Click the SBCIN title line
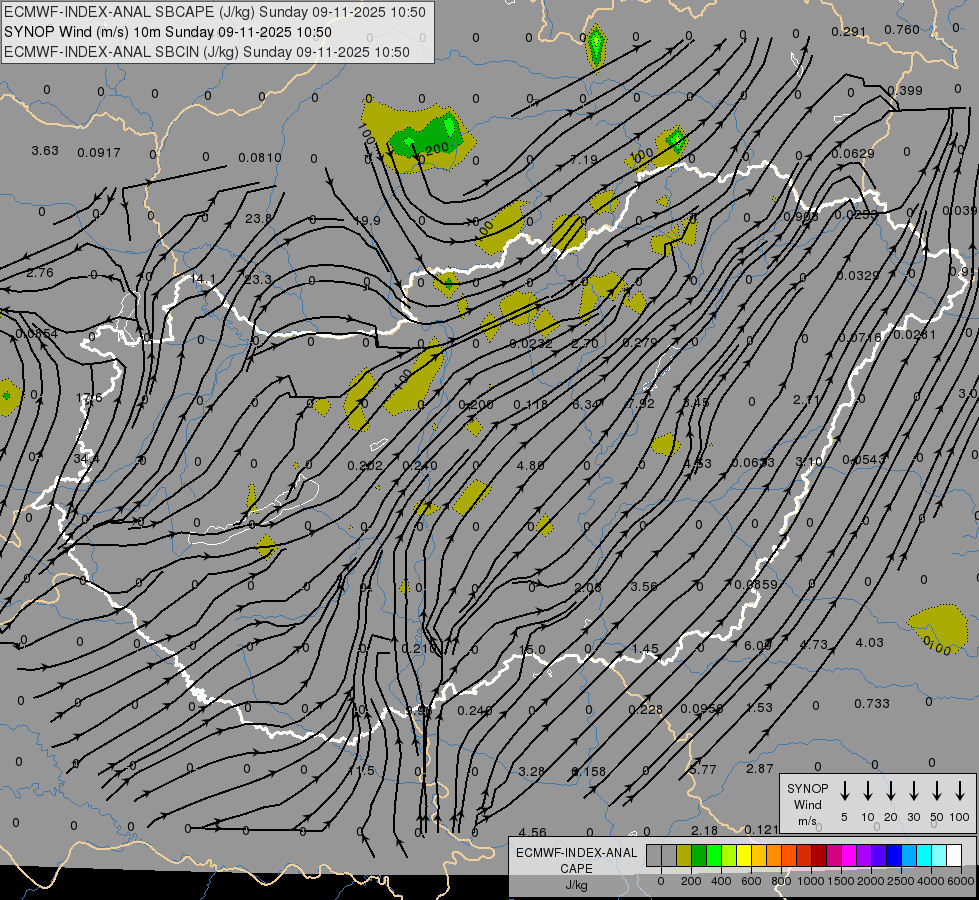The height and width of the screenshot is (900, 979). click(x=207, y=52)
